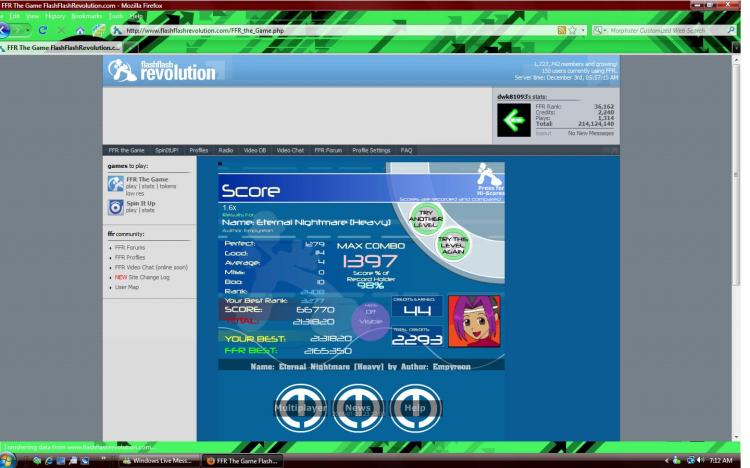Open the History menu
The width and height of the screenshot is (750, 468).
click(55, 16)
